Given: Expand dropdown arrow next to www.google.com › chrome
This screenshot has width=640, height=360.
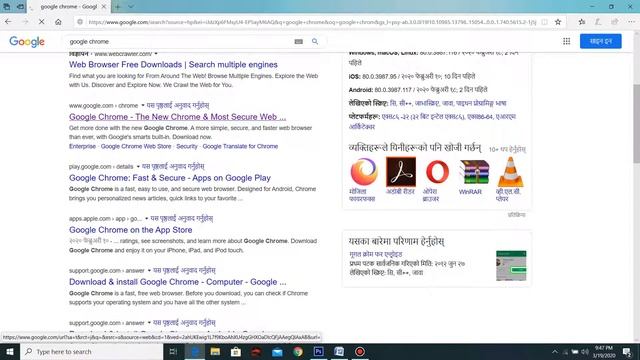Looking at the screenshot, I should 143,105.
